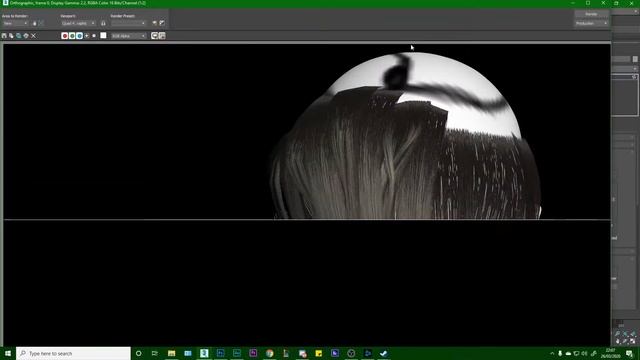Click the rendered hair sphere image
The height and width of the screenshot is (360, 640).
[x=406, y=137]
